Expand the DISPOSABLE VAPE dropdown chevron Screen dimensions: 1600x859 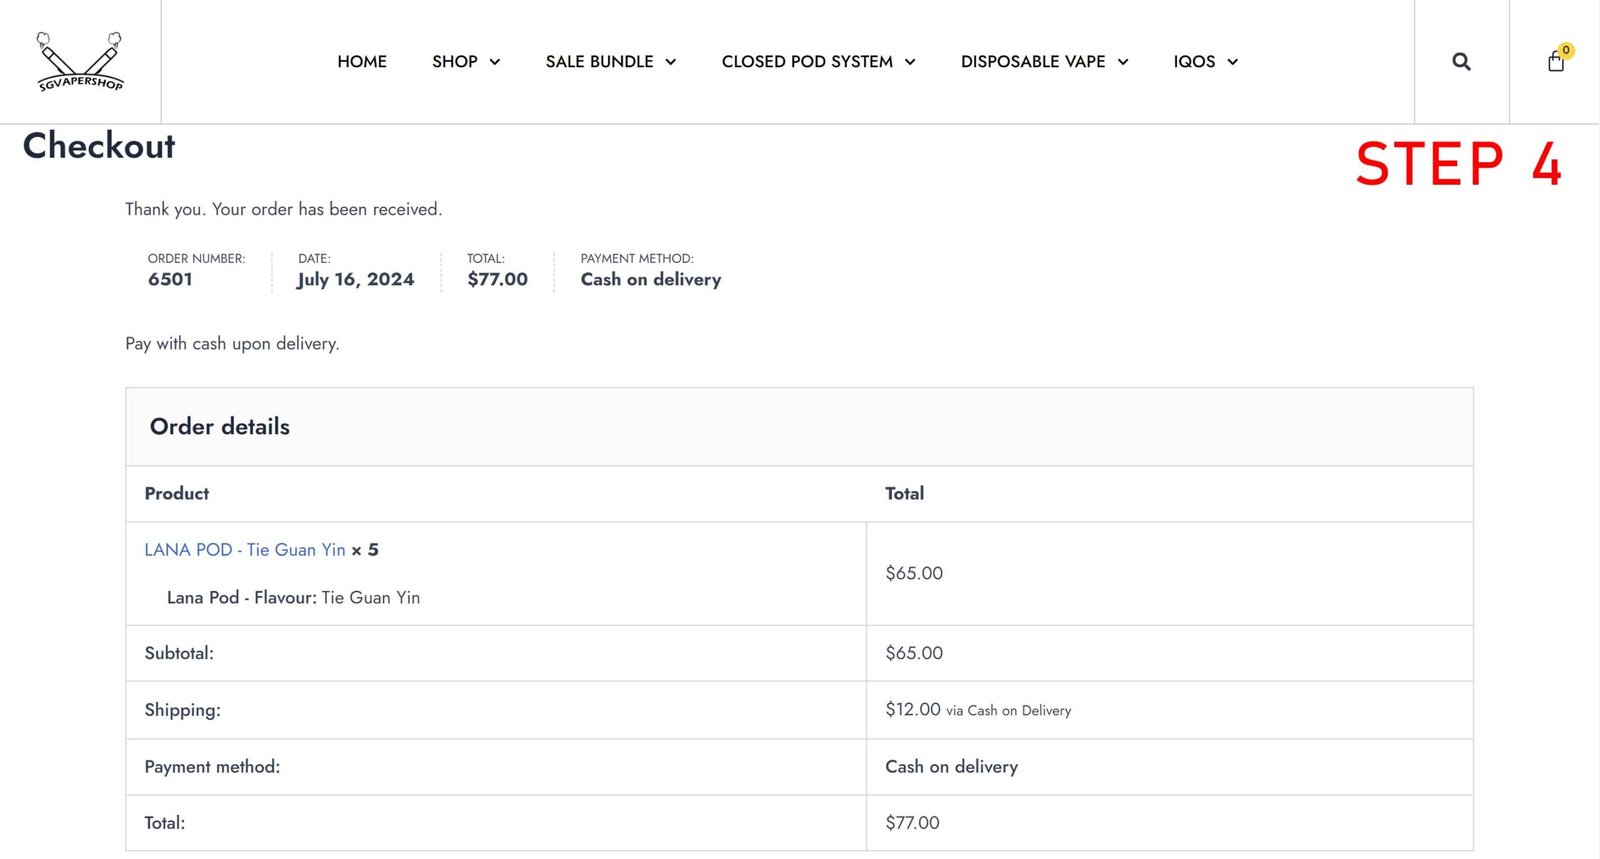click(1123, 62)
